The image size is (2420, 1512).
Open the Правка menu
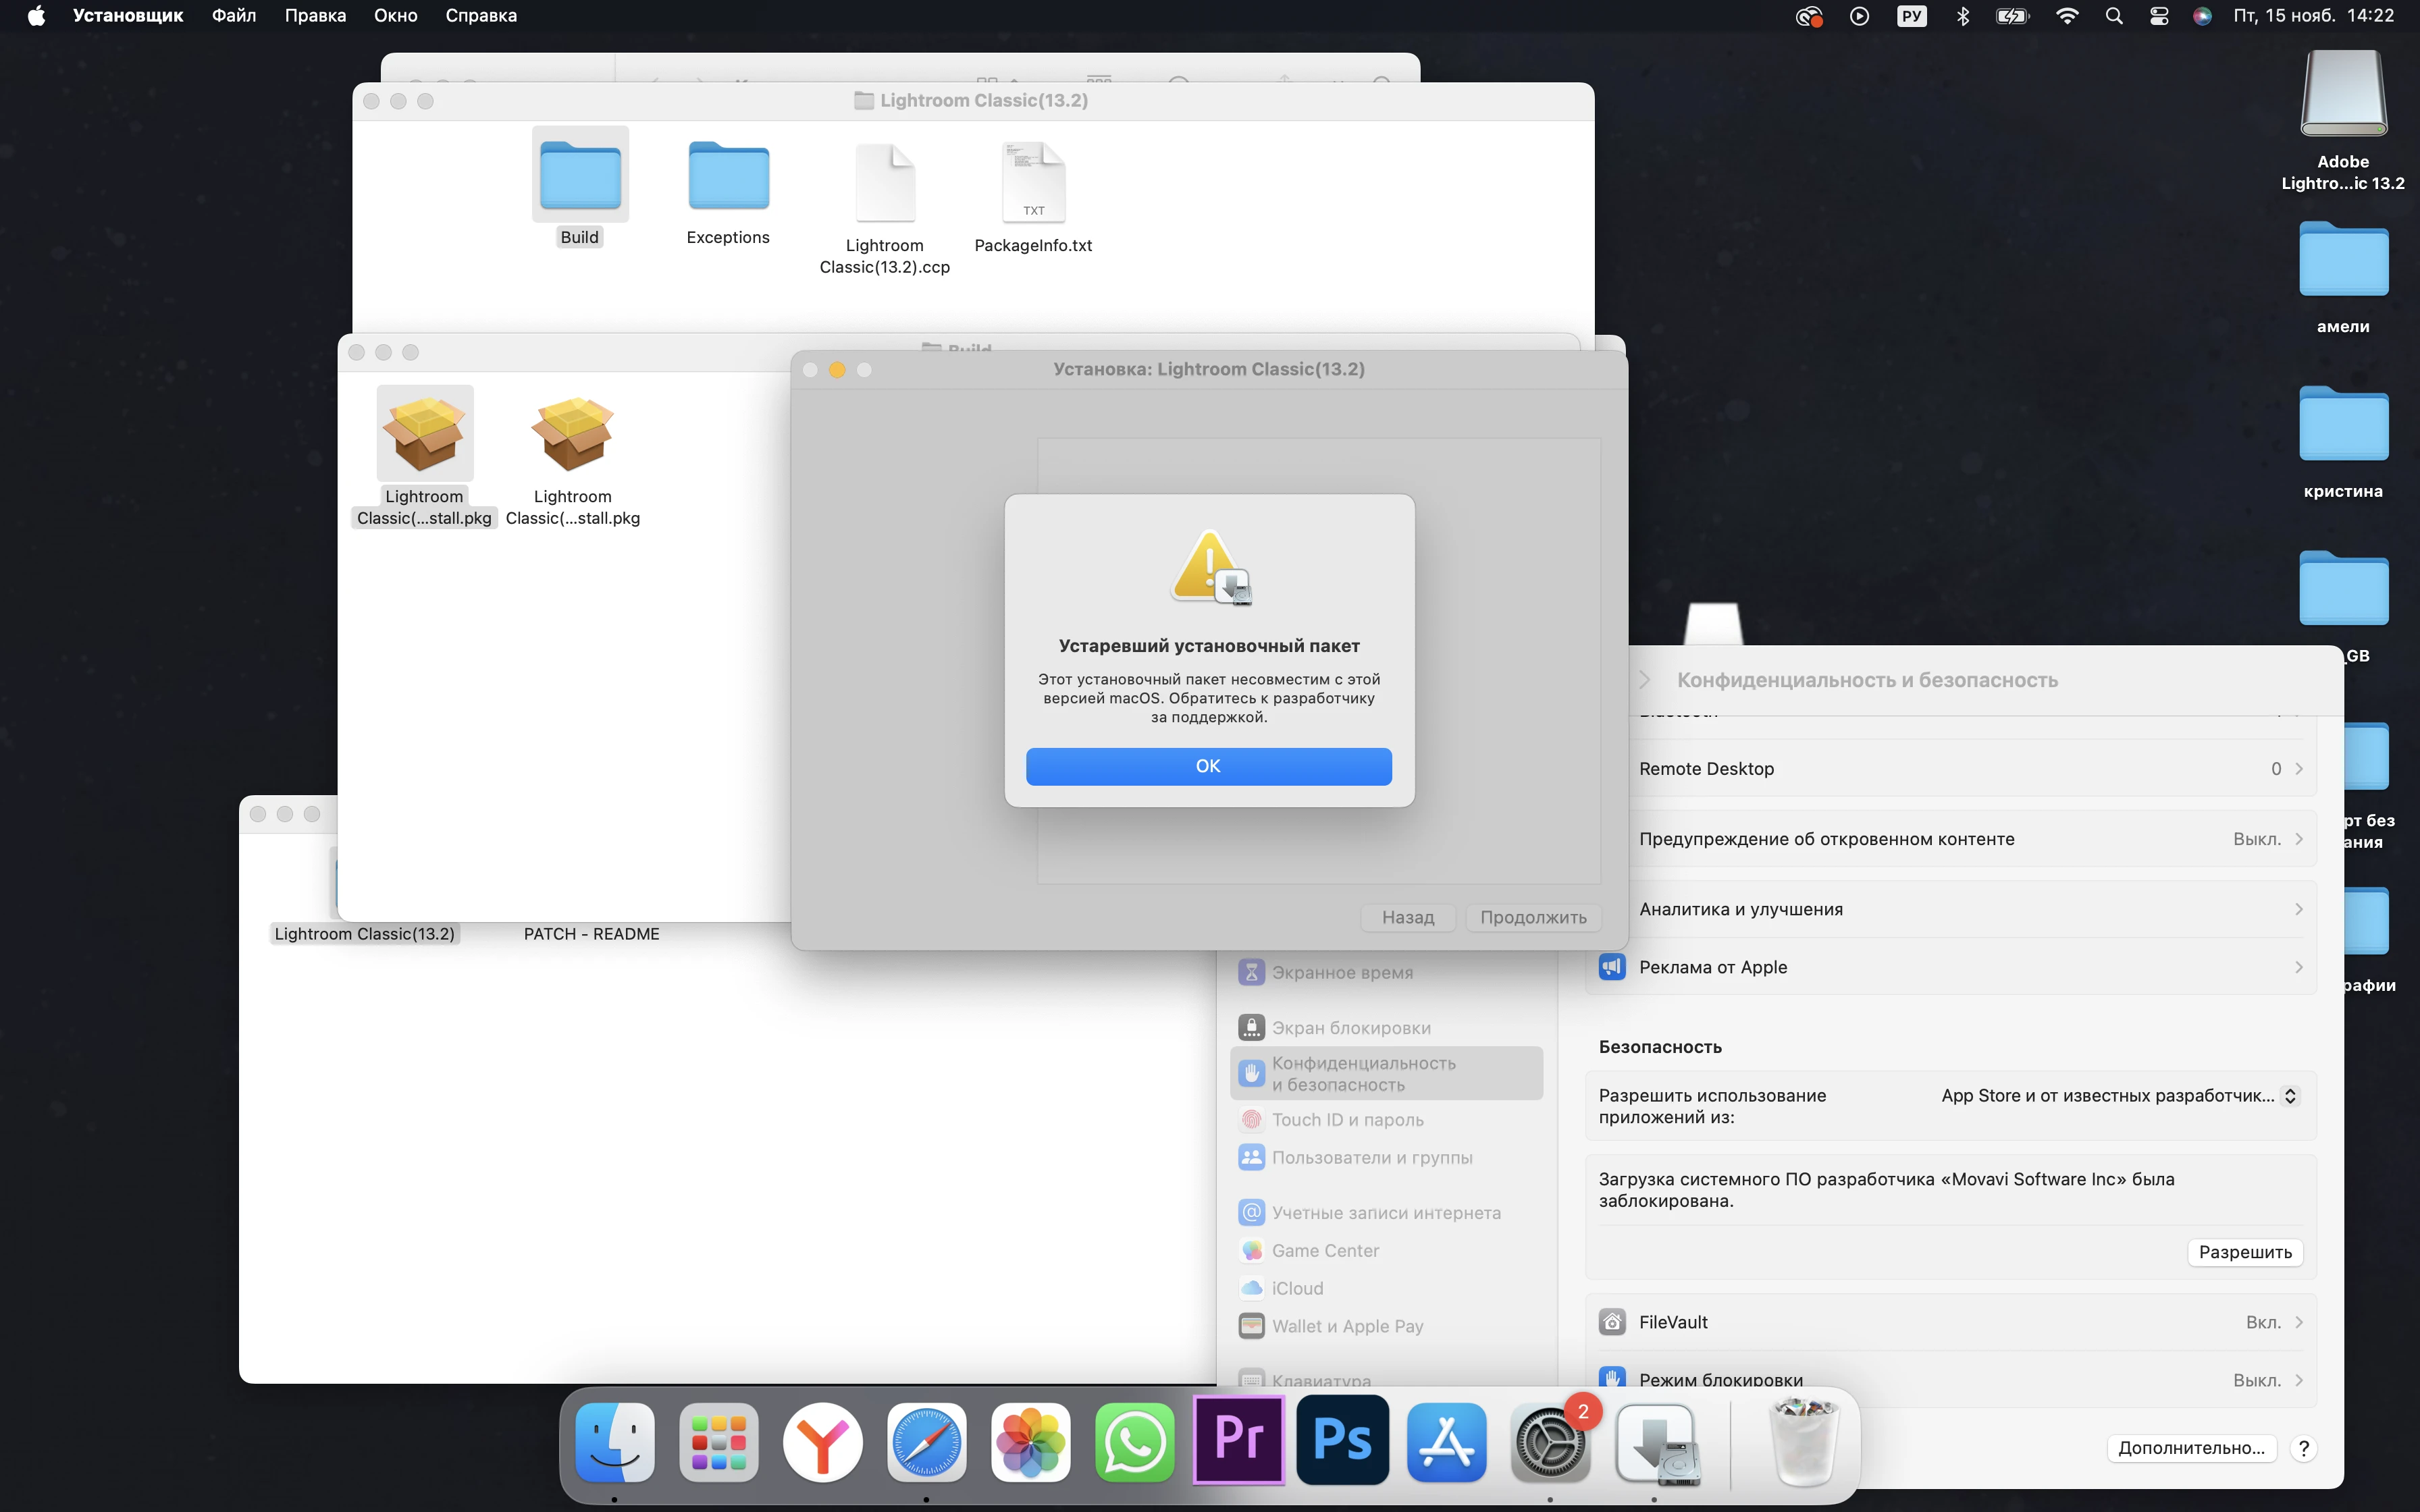315,16
